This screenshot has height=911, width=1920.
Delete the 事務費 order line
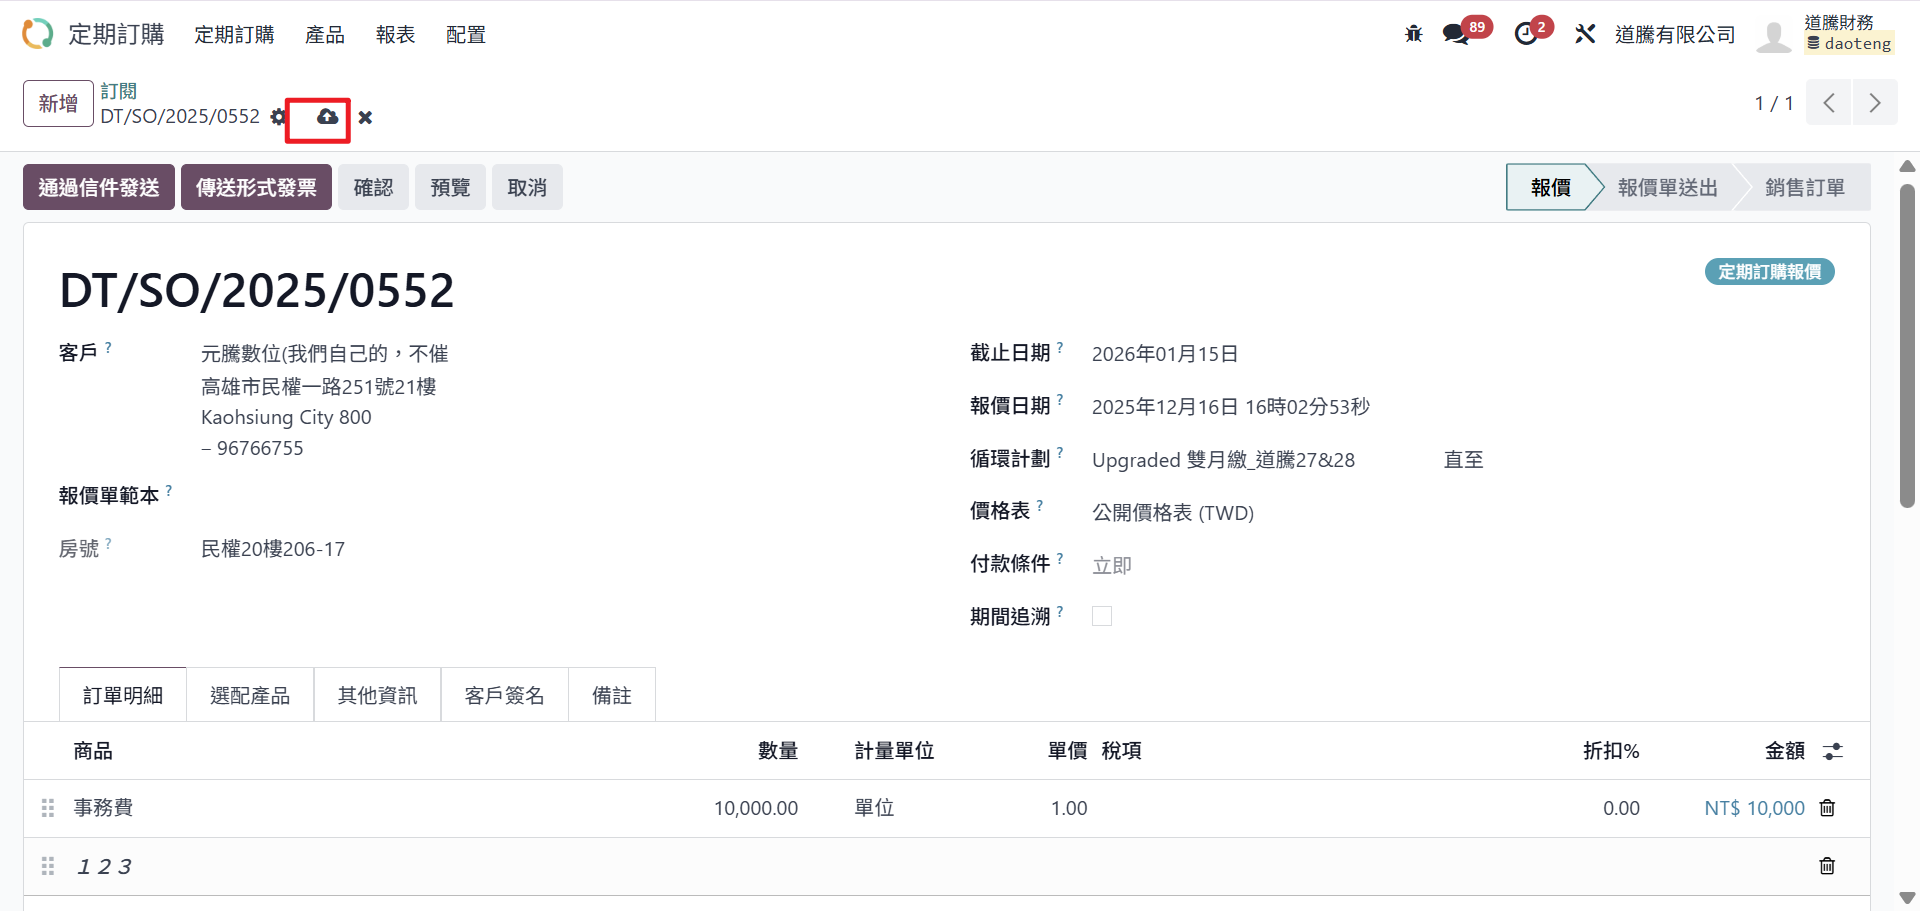coord(1827,808)
